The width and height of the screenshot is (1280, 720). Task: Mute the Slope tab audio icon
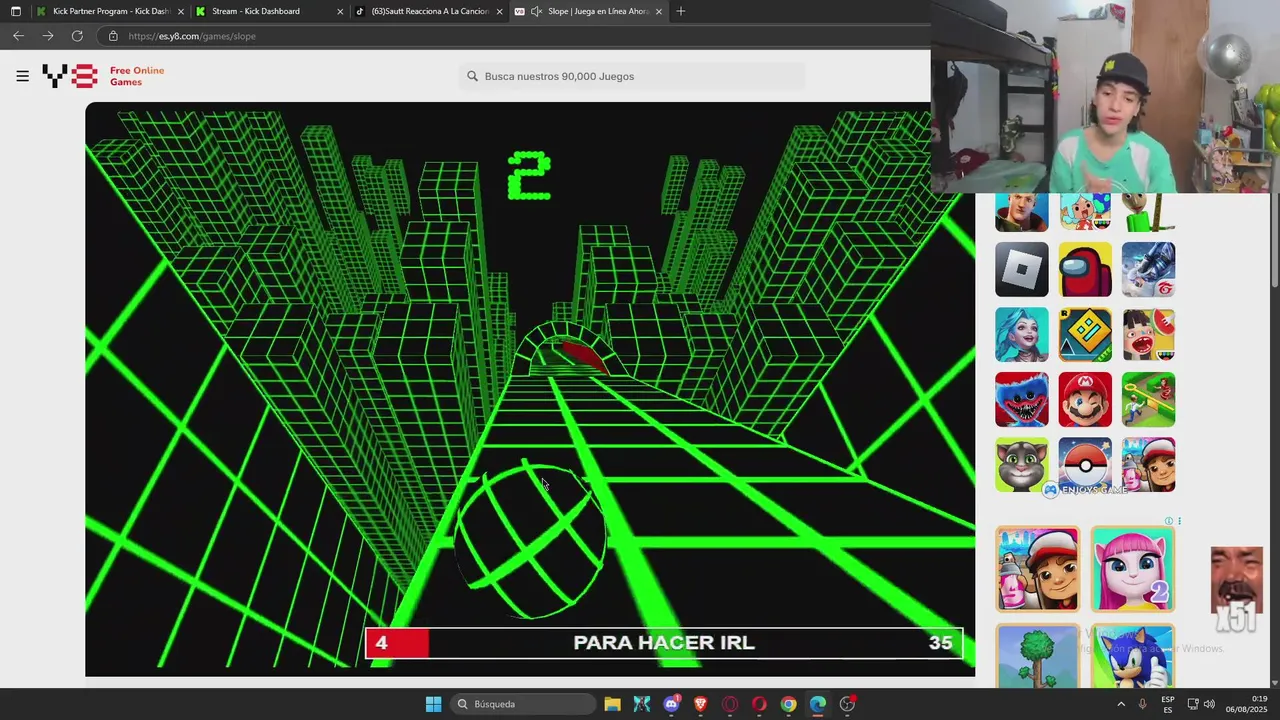536,11
